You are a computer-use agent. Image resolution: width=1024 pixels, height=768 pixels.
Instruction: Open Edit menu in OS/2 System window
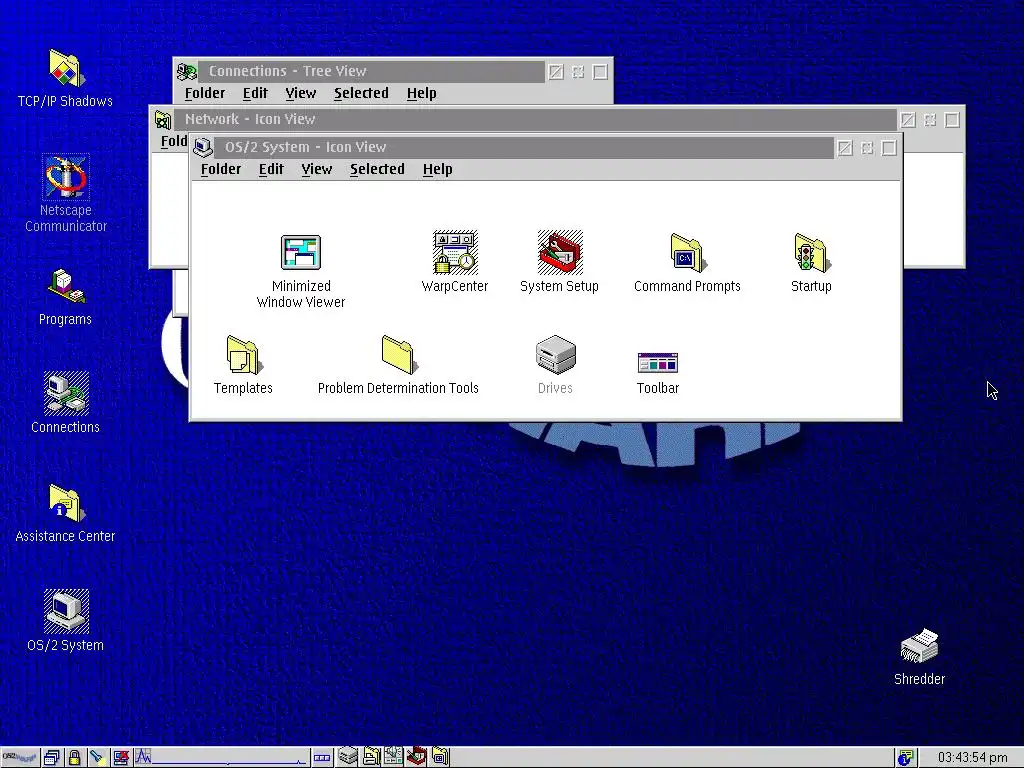(x=271, y=169)
